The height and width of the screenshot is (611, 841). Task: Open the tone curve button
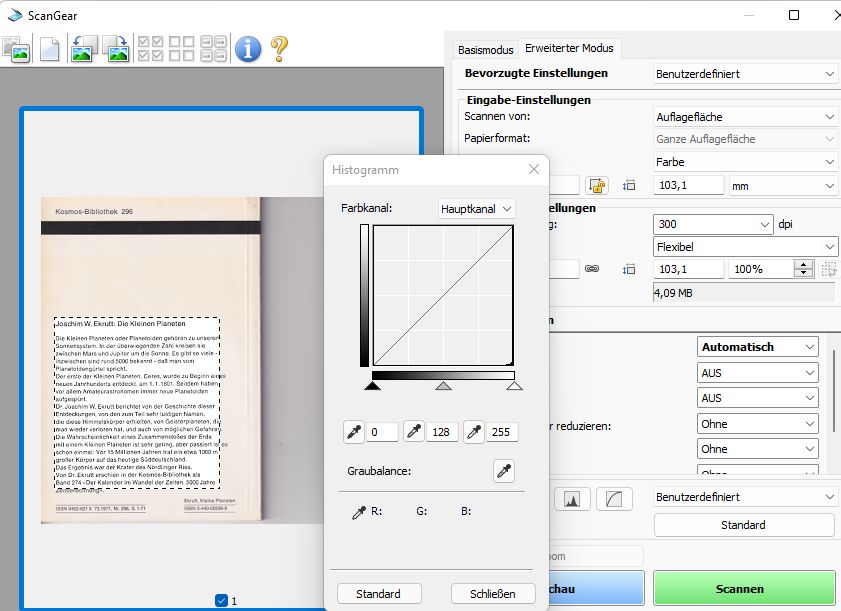[614, 499]
